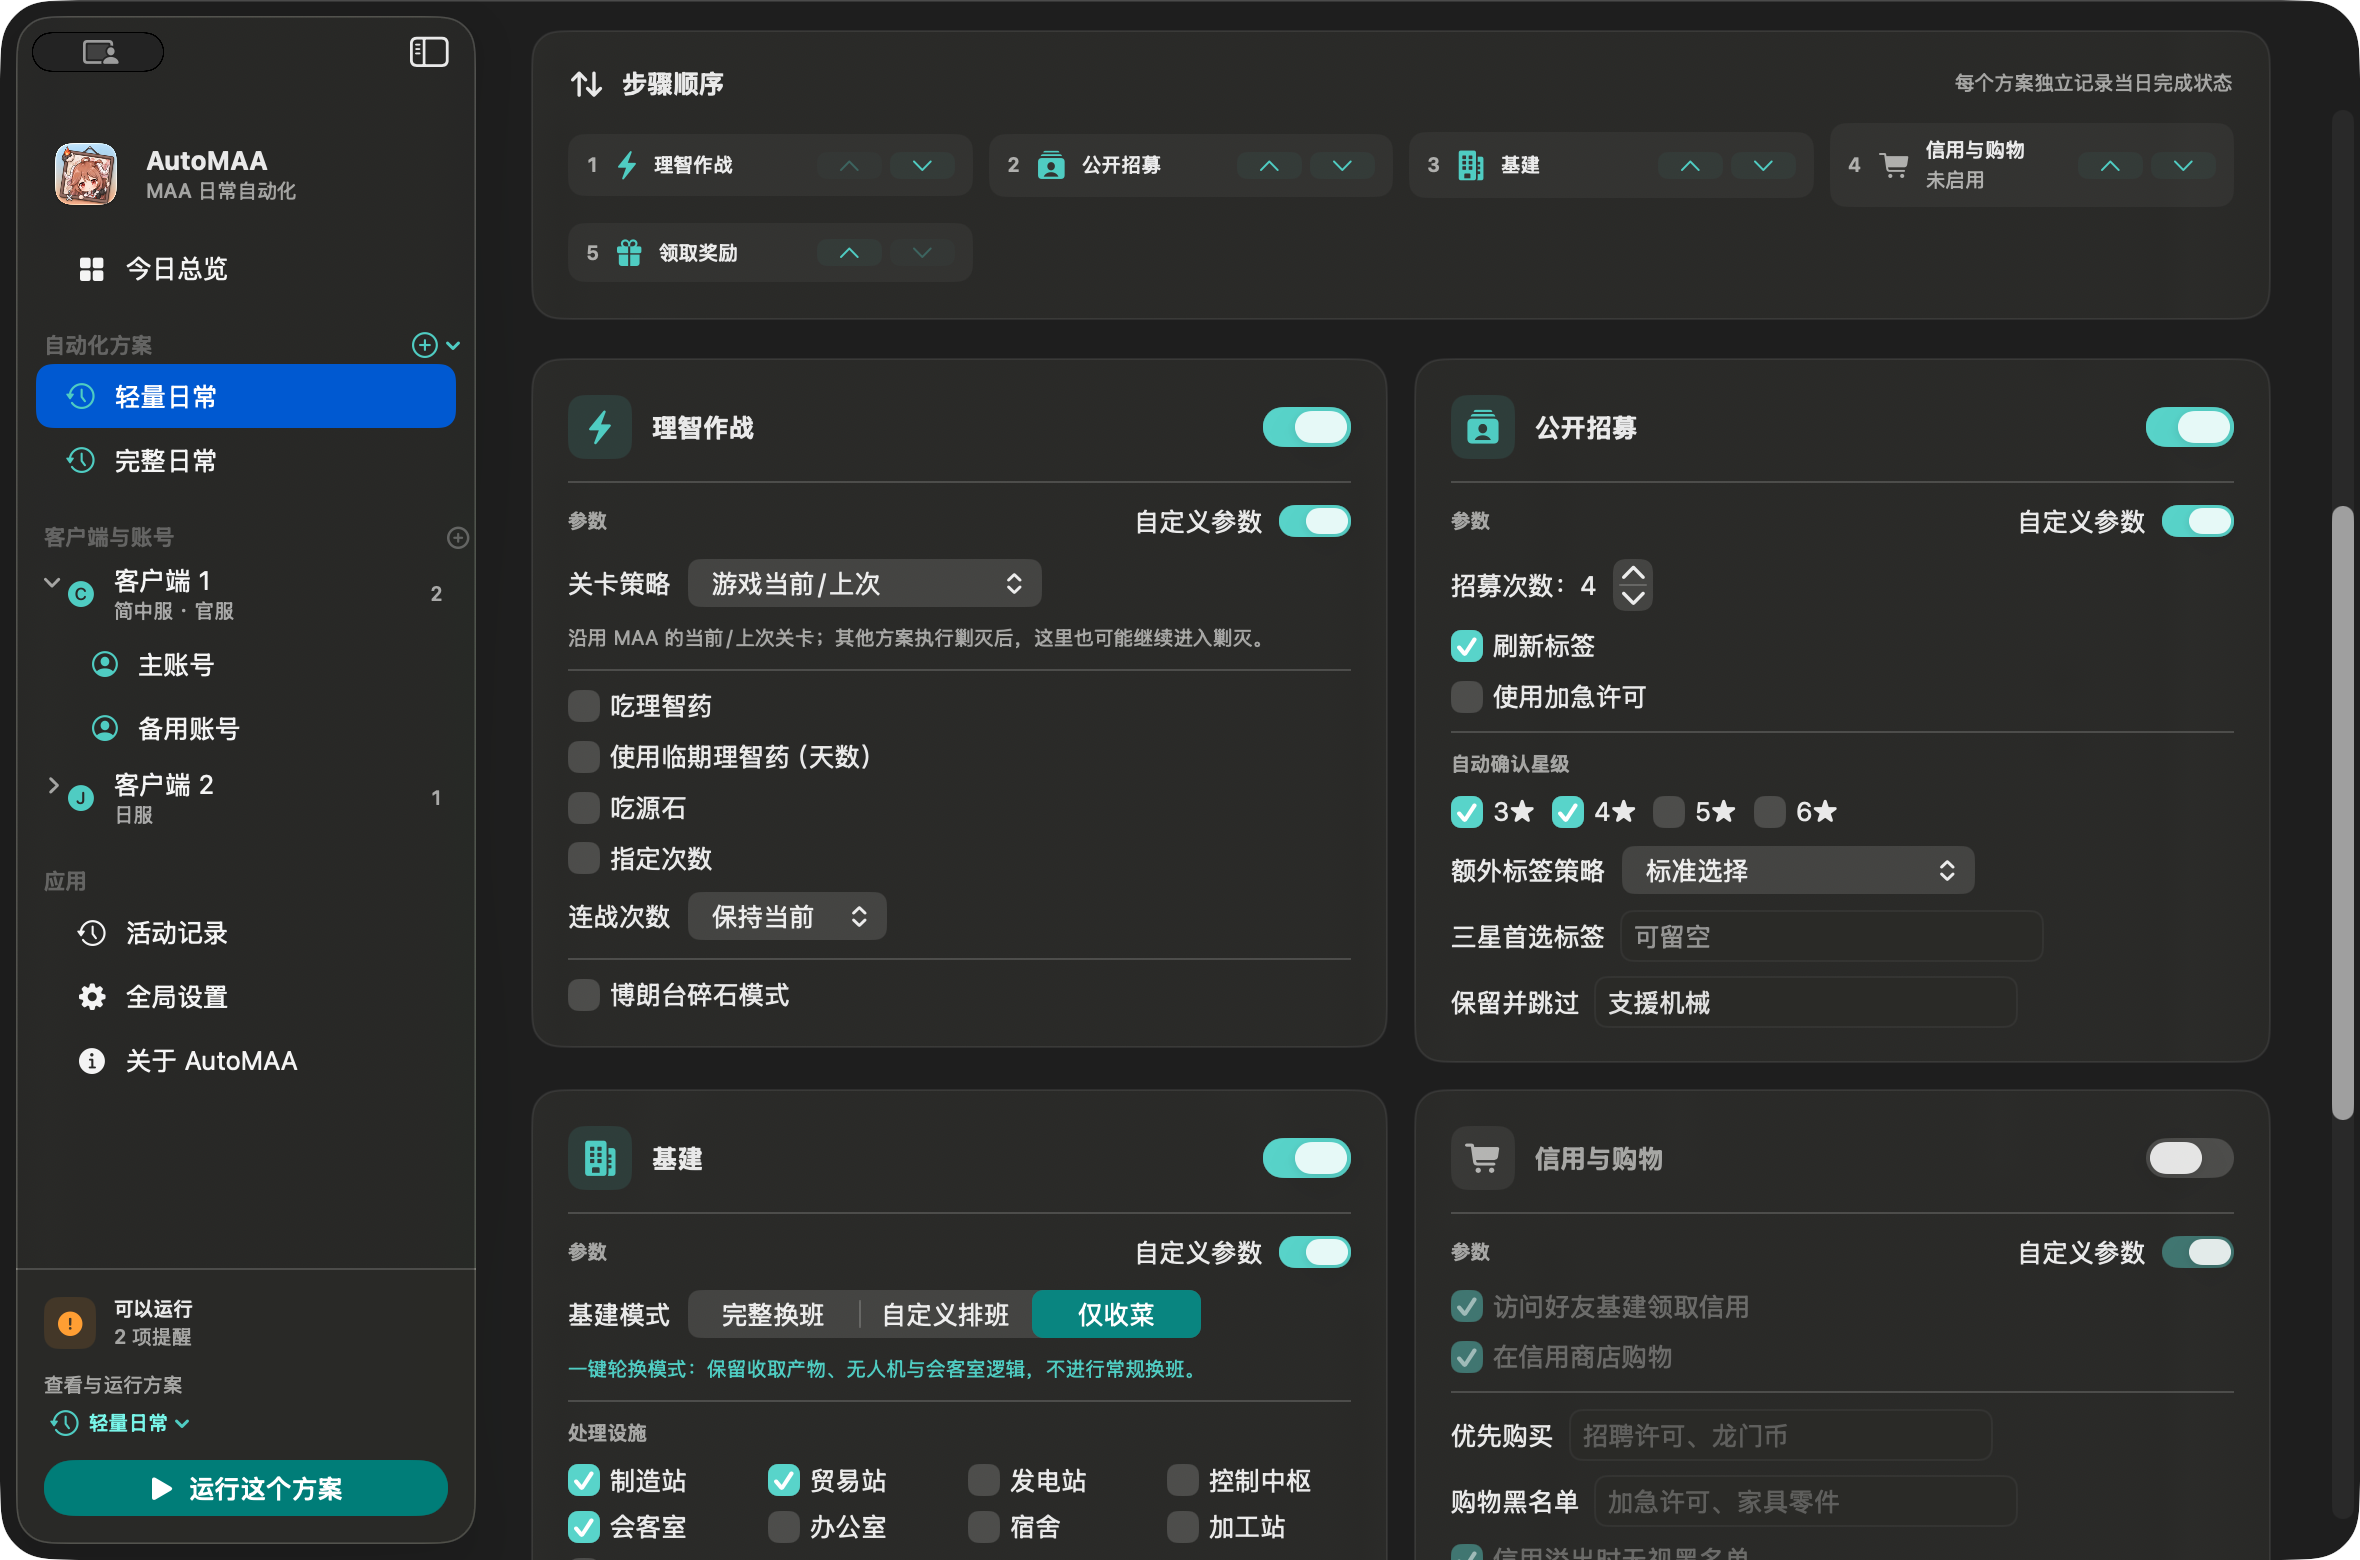
Task: Toggle the 基建 task switch
Action: [x=1307, y=1159]
